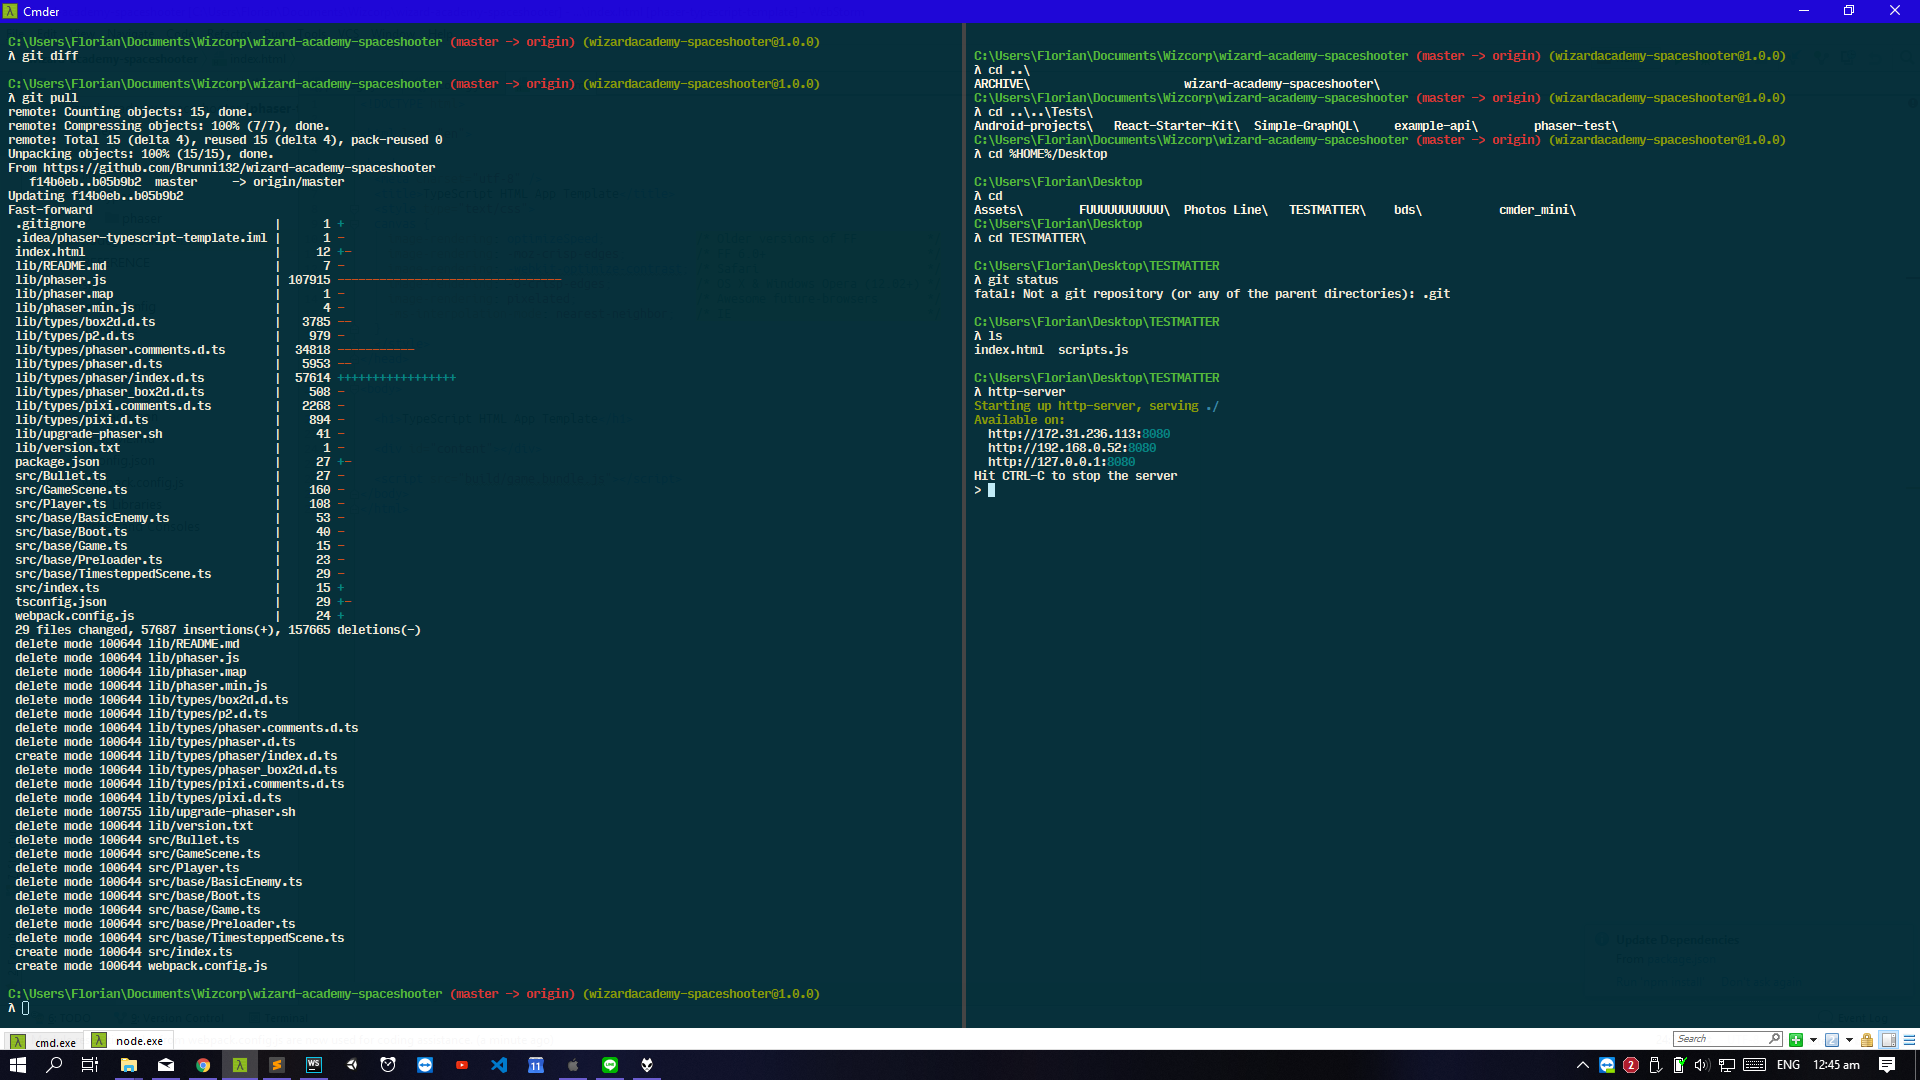Toggle the console lock padlock icon

pos(1867,1040)
